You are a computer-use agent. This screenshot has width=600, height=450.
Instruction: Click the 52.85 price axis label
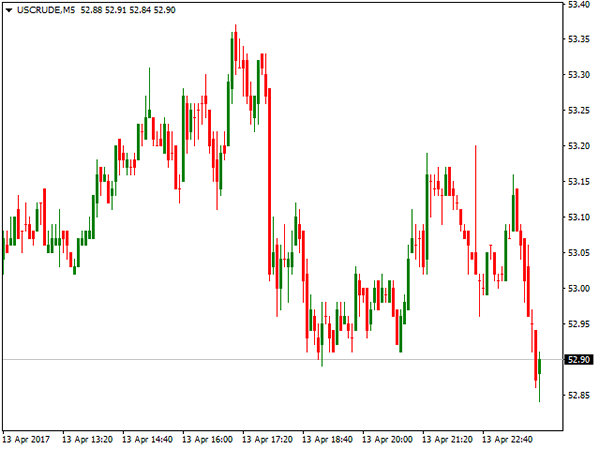pyautogui.click(x=579, y=395)
